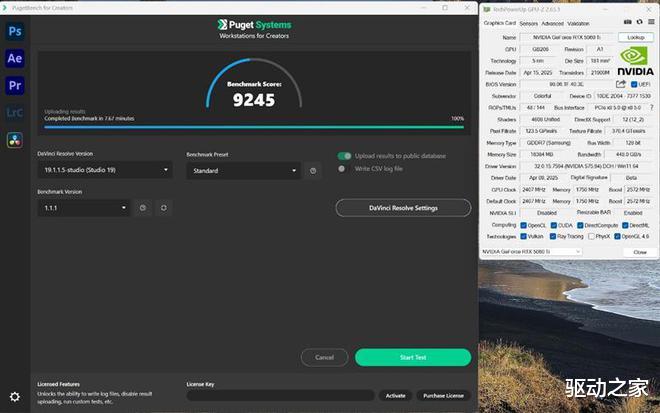This screenshot has width=660, height=413.
Task: Click the License Key input field
Action: (x=280, y=395)
